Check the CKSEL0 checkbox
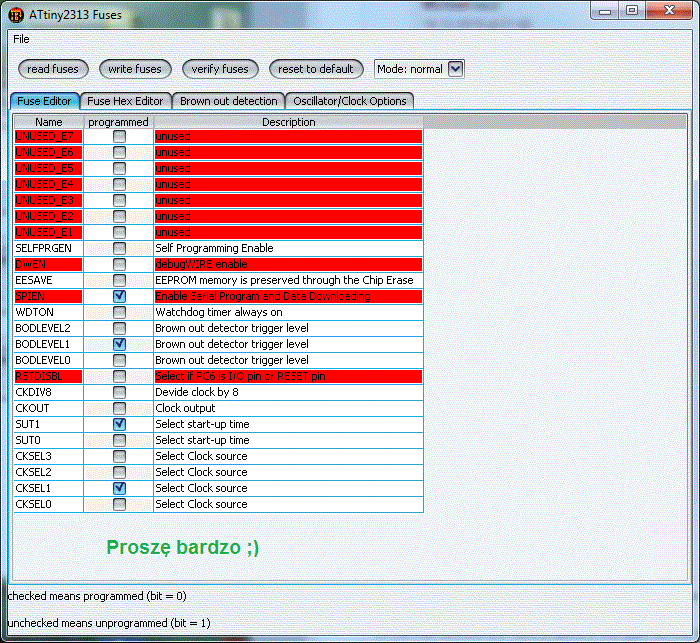 click(x=119, y=504)
